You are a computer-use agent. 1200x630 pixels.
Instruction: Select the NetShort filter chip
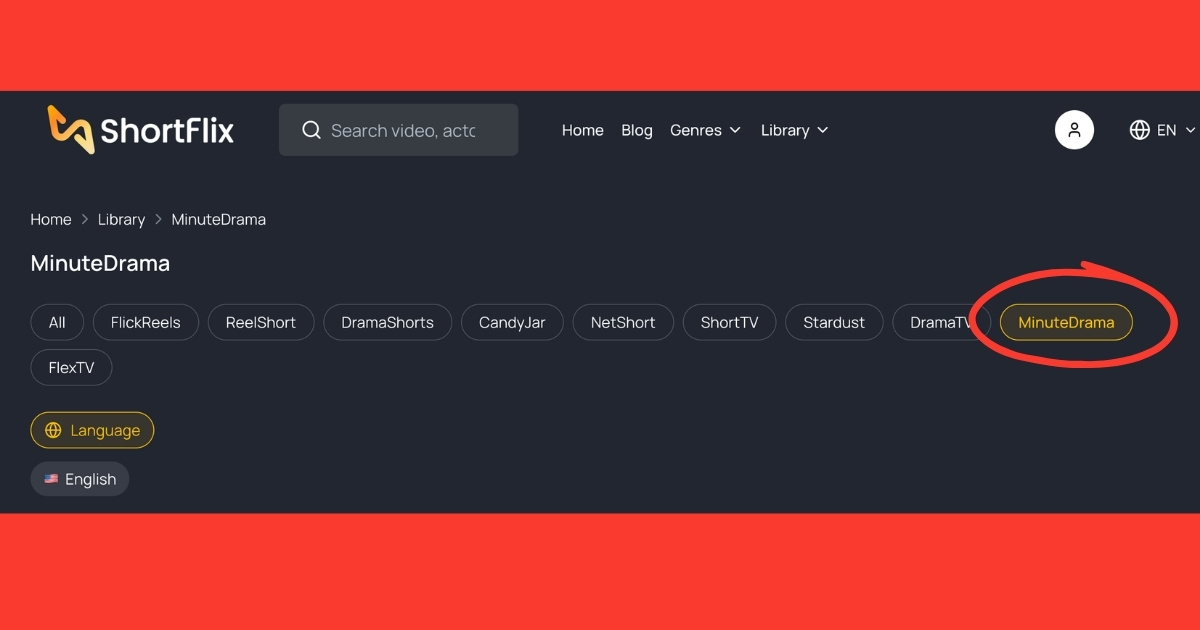point(623,322)
